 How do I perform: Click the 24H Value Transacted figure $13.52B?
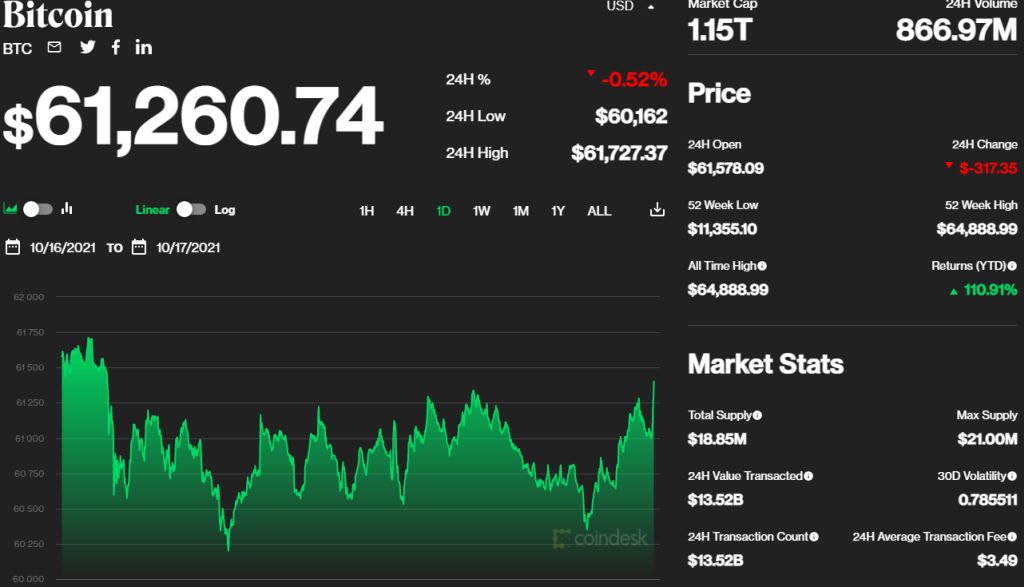tap(716, 500)
